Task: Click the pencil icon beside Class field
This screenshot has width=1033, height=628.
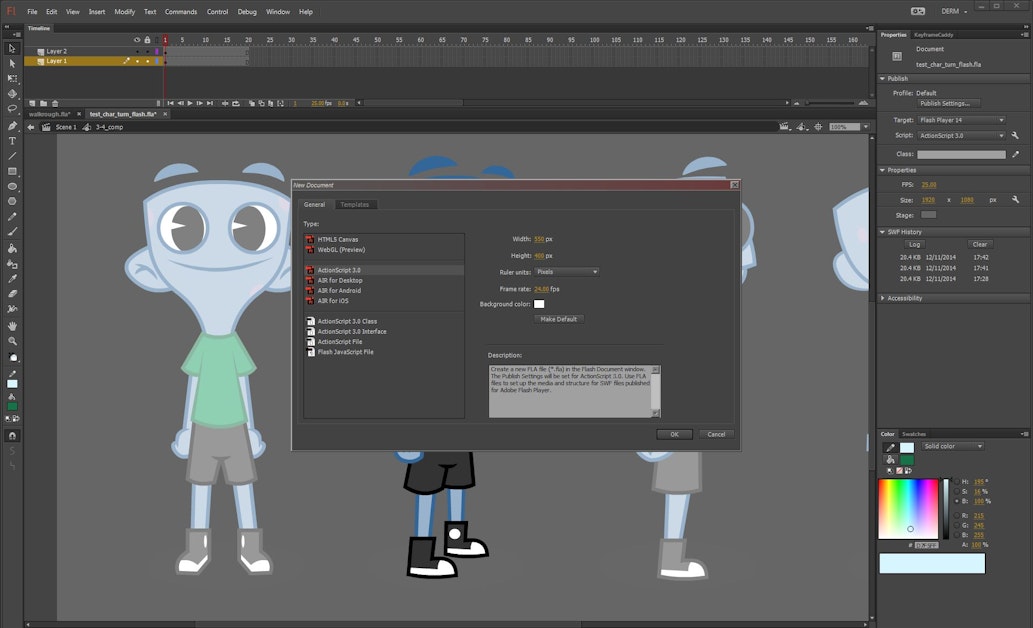Action: pyautogui.click(x=1015, y=155)
